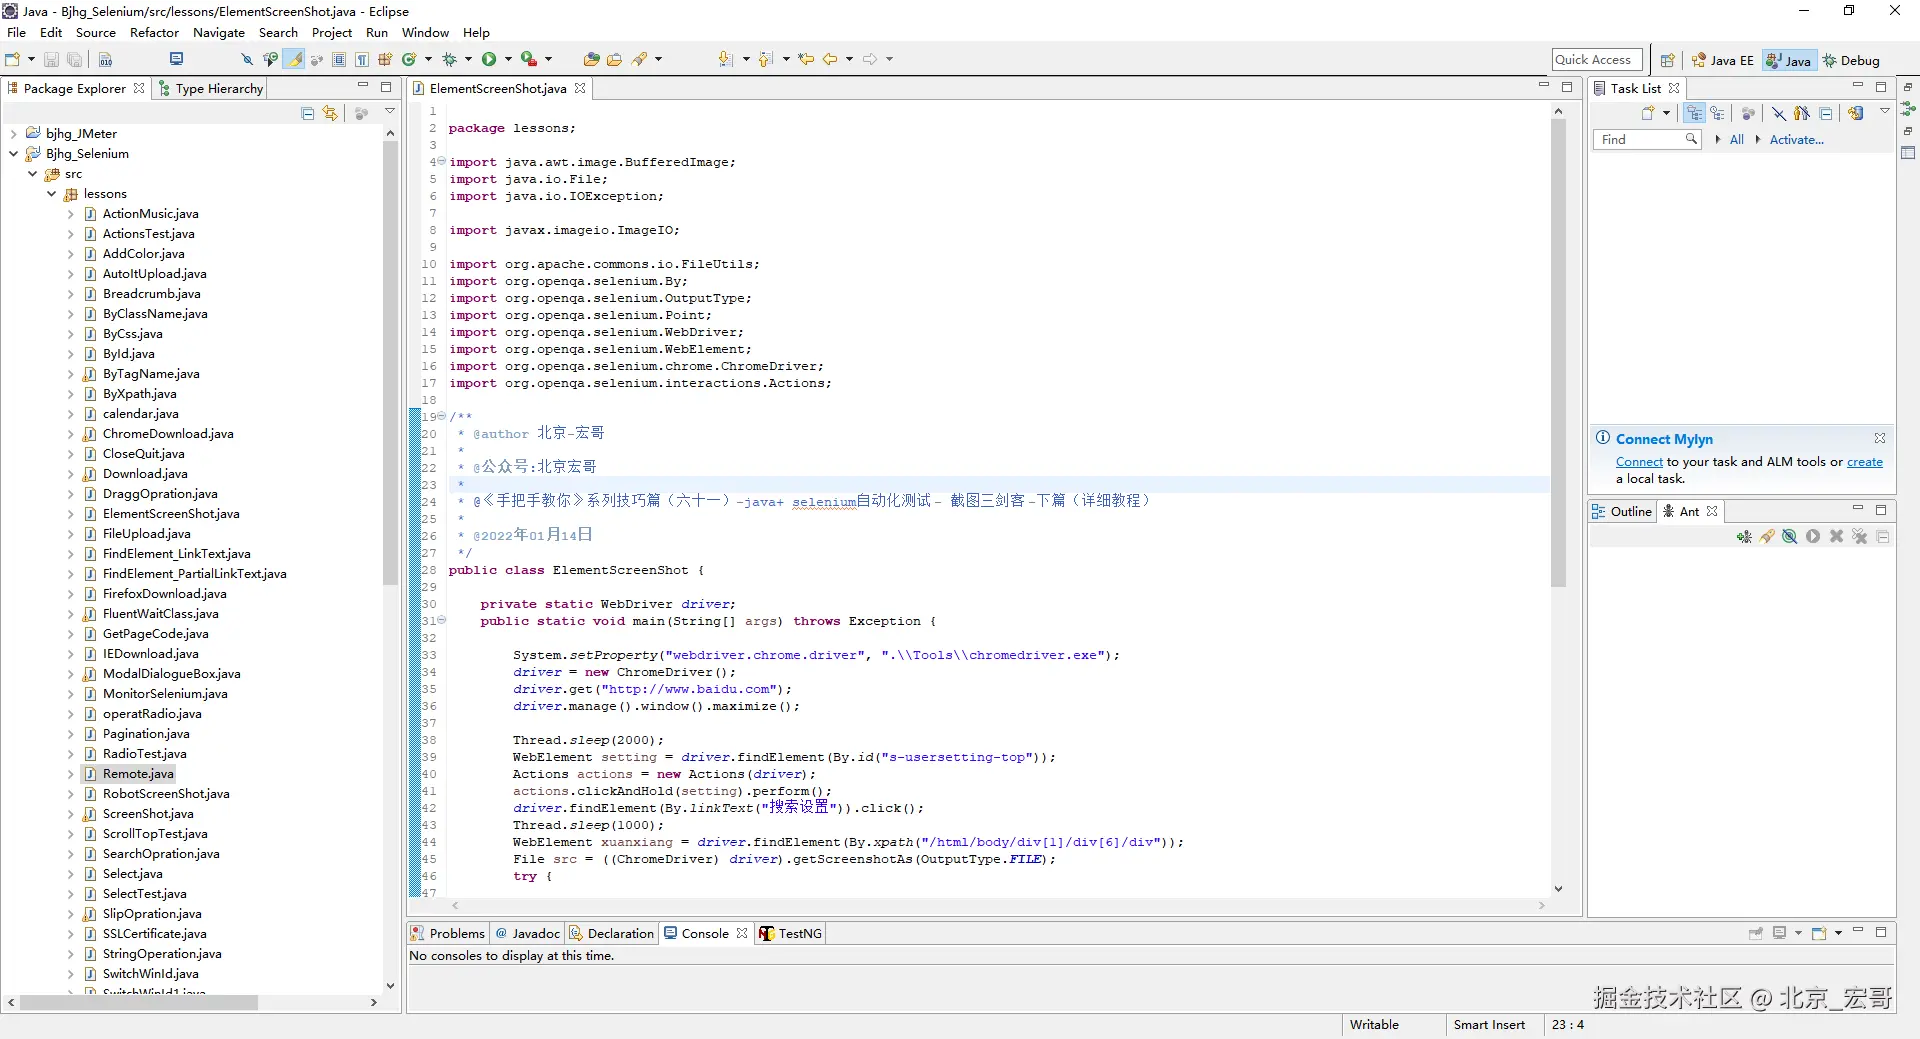This screenshot has height=1039, width=1920.
Task: Click the New Java Class icon
Action: click(x=408, y=60)
